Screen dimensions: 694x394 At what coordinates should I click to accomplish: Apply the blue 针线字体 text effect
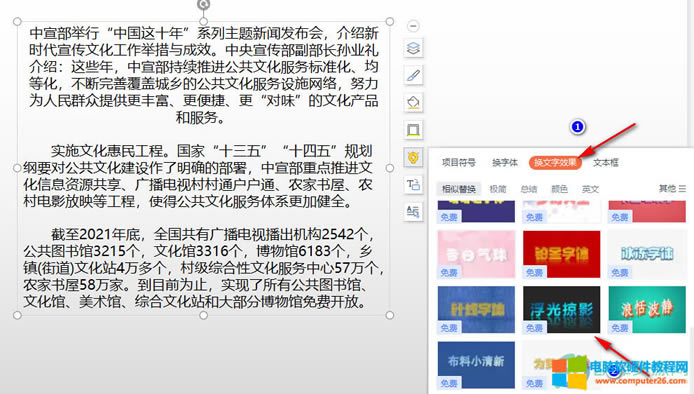pyautogui.click(x=476, y=309)
